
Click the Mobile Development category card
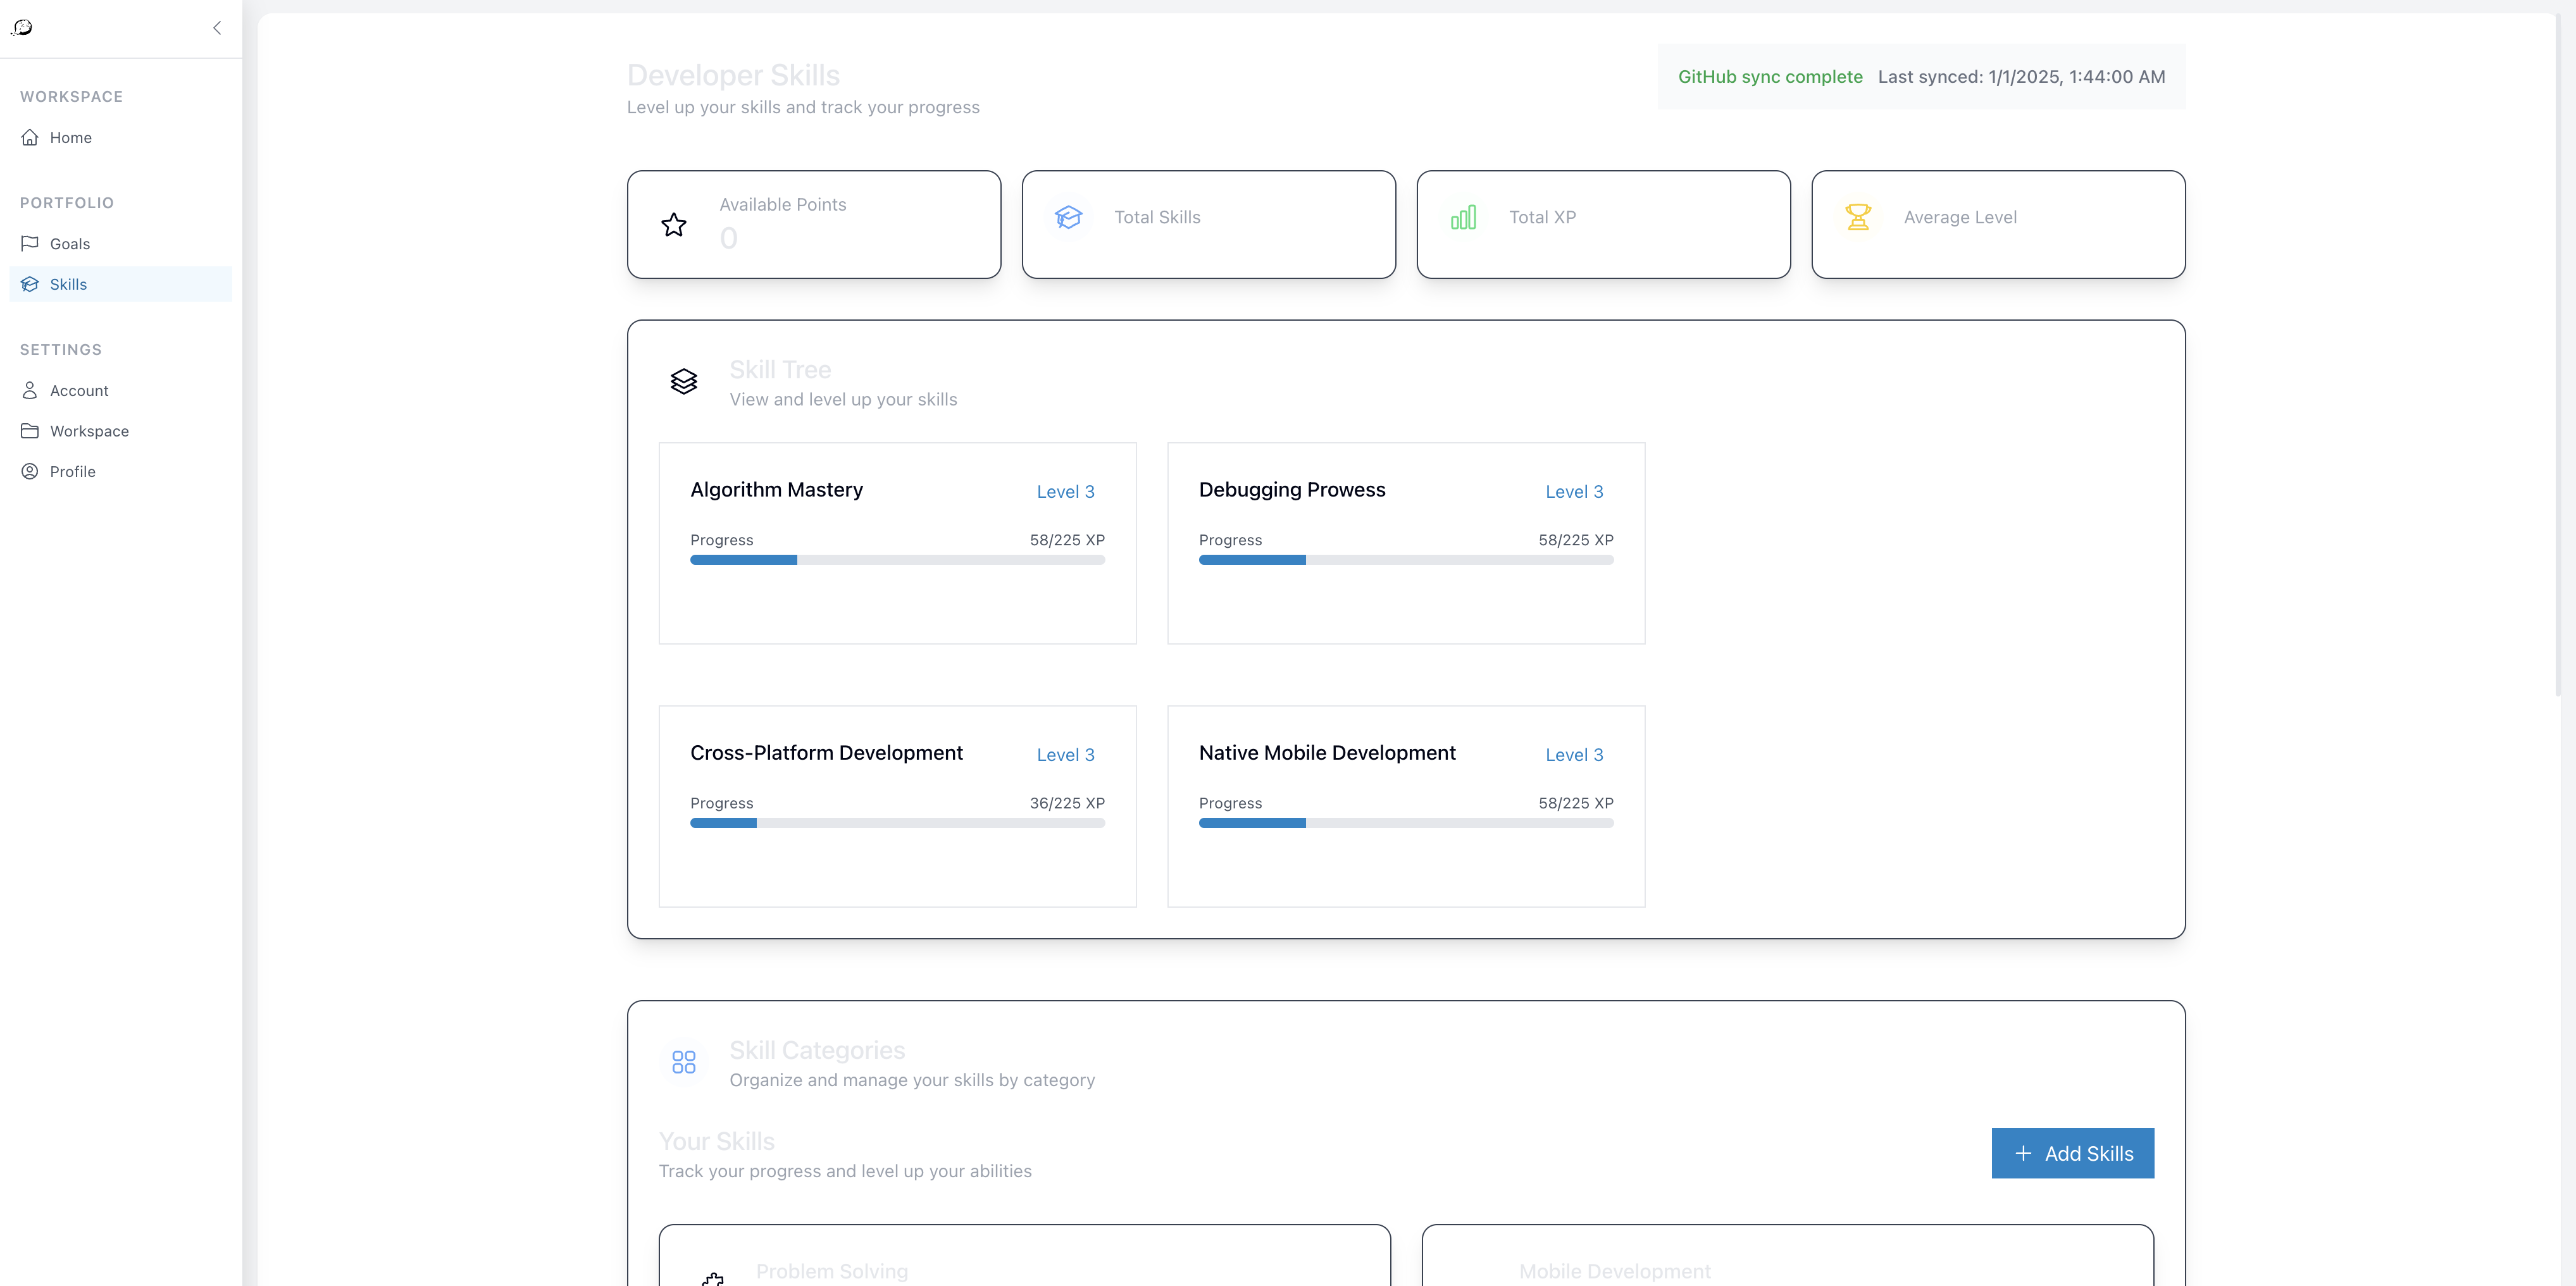pyautogui.click(x=1787, y=1255)
